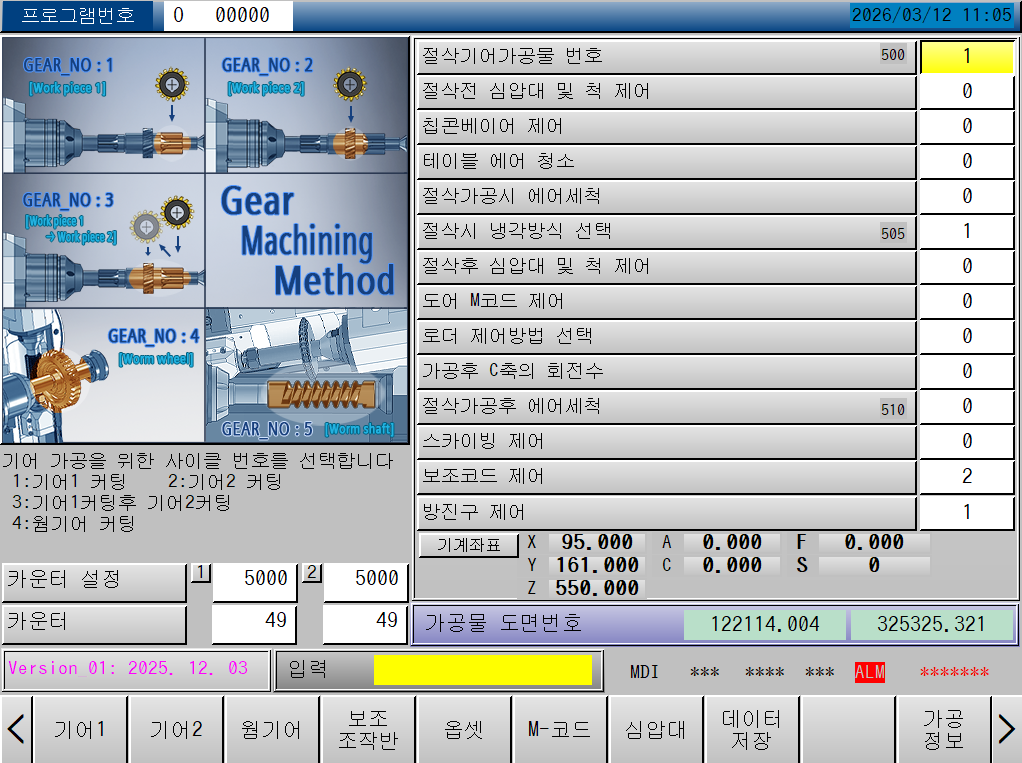
Task: Select the 절삭후 심압대 및 척 제어 row
Action: [666, 267]
